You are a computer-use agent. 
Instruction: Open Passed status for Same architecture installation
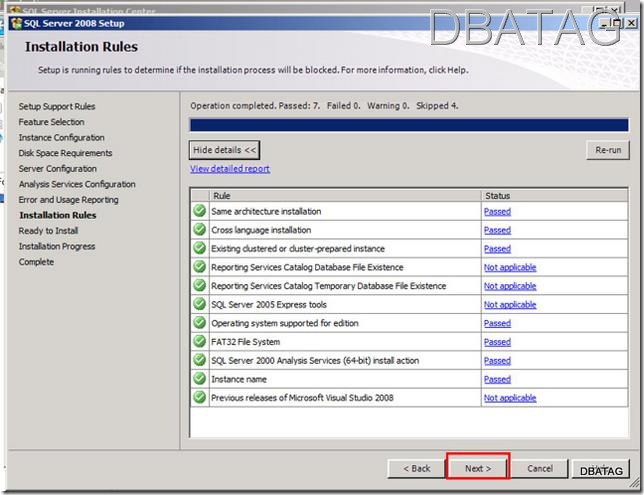pyautogui.click(x=497, y=212)
